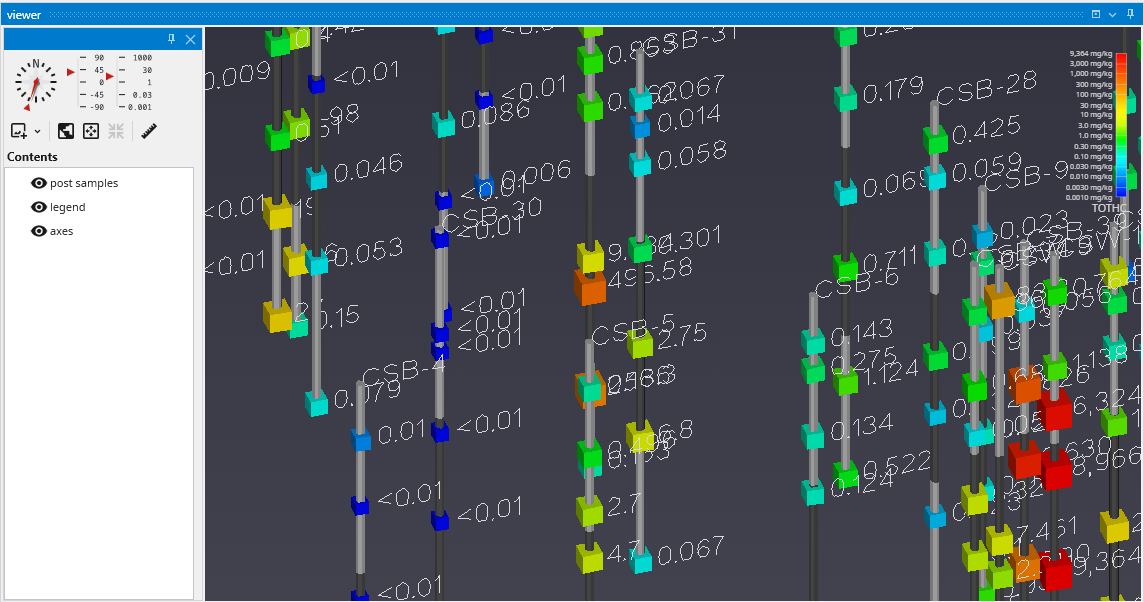Pin the viewer properties side panel
1144x602 pixels.
pos(171,39)
